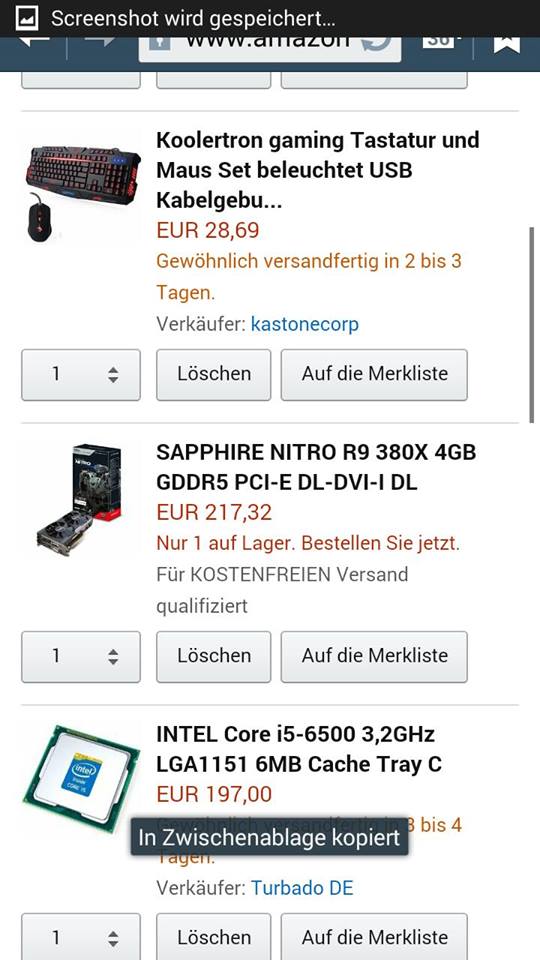The width and height of the screenshot is (540, 960).
Task: Open seller link Turbado DE
Action: point(302,888)
